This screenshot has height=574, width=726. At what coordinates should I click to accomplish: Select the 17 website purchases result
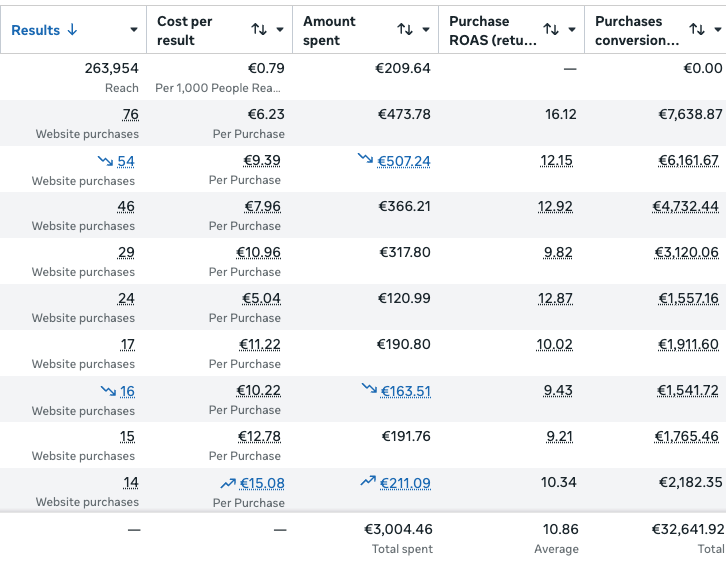point(128,344)
